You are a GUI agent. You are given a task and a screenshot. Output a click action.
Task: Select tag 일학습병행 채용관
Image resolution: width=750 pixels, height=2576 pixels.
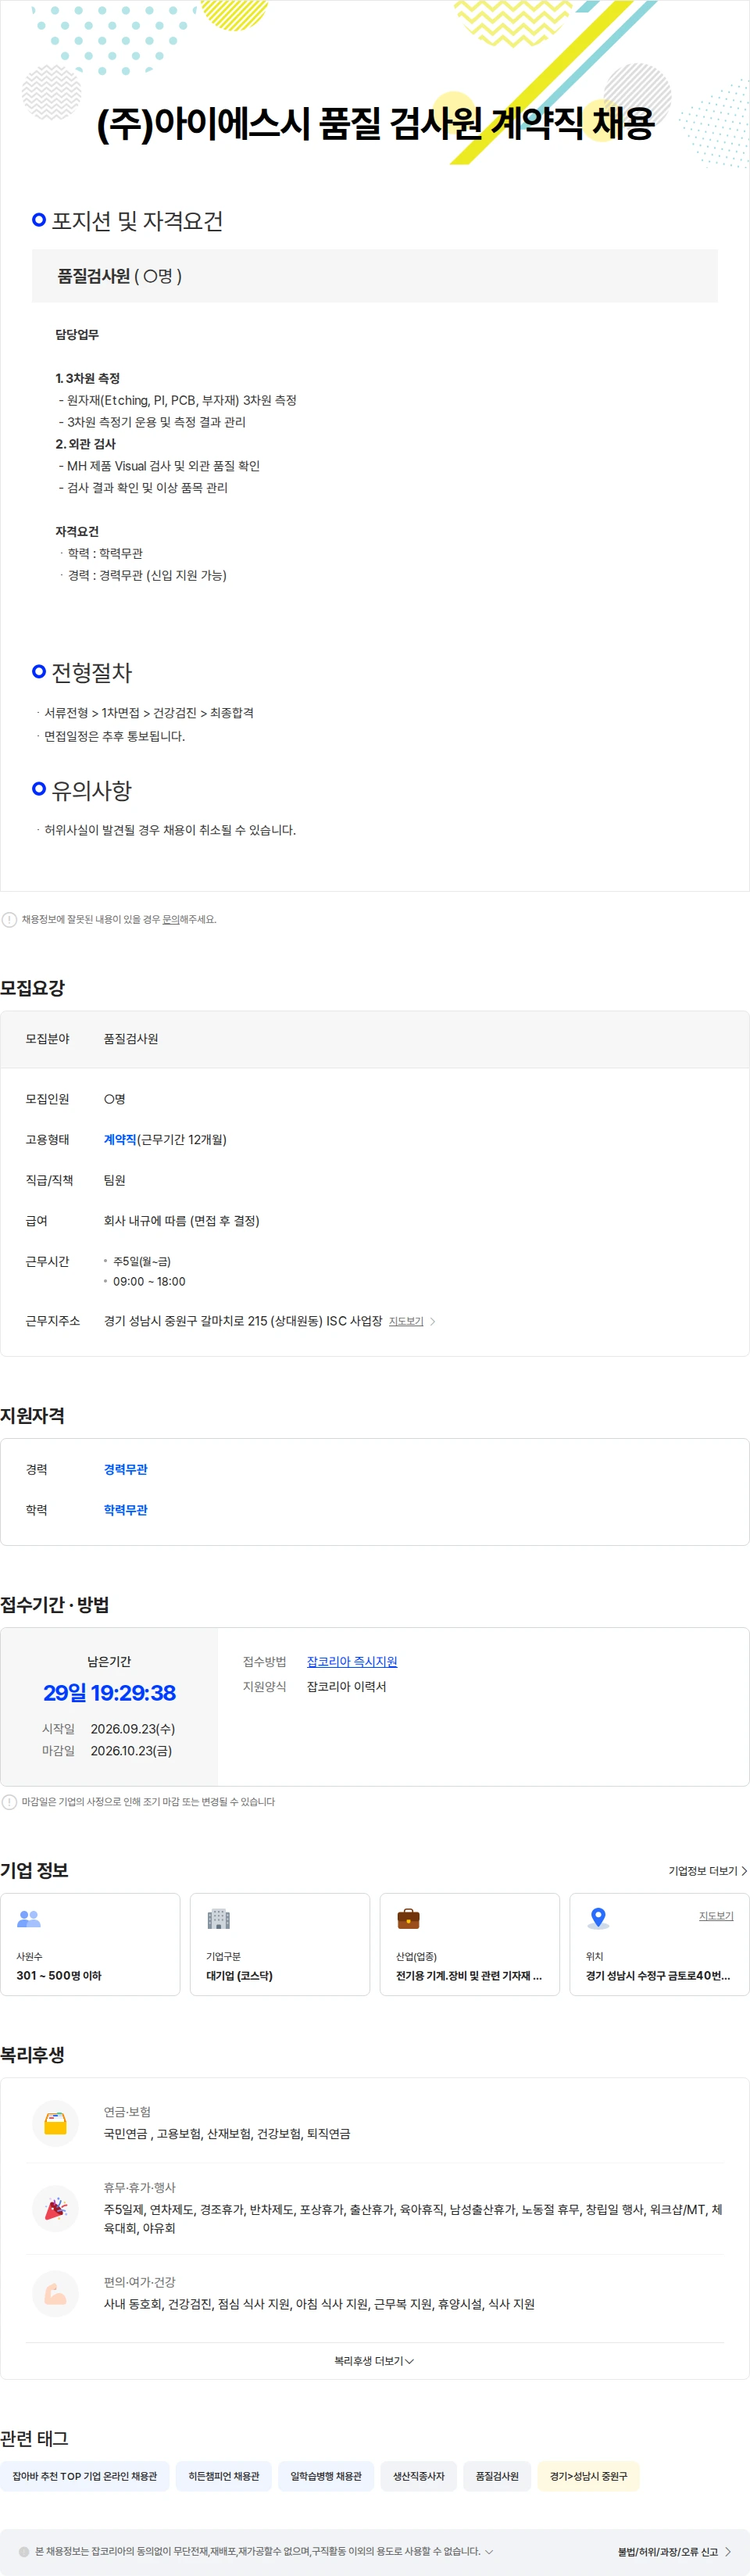point(326,2476)
